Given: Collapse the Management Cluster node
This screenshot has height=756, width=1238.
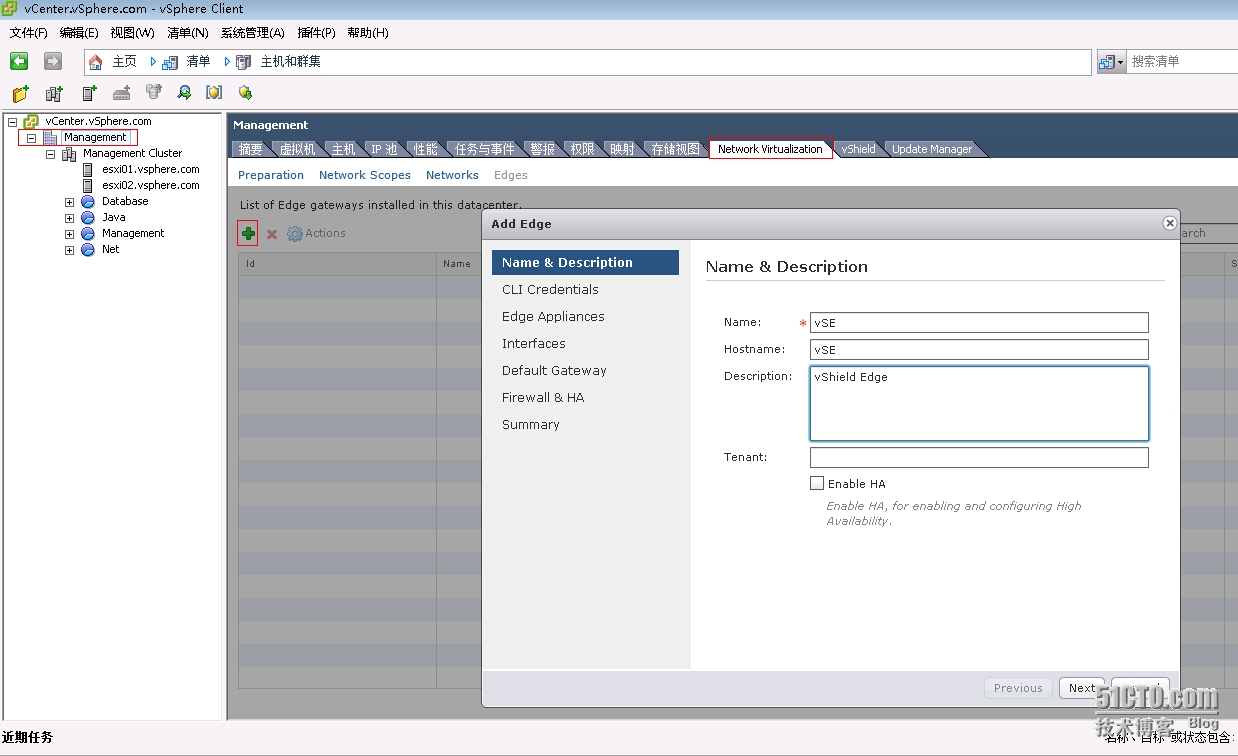Looking at the screenshot, I should point(50,153).
